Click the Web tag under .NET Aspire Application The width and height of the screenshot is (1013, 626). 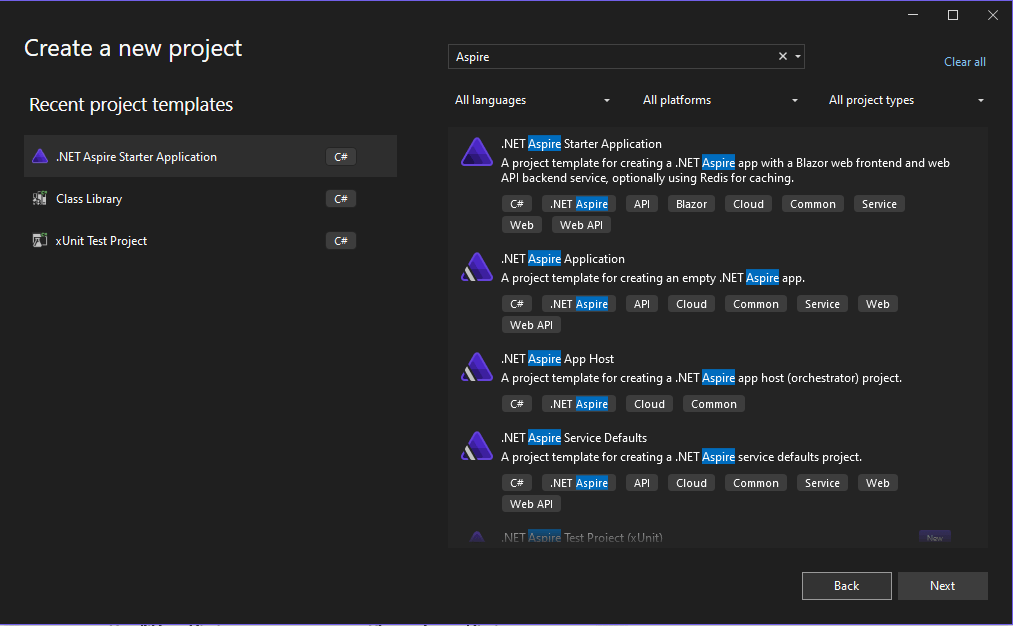pos(877,304)
